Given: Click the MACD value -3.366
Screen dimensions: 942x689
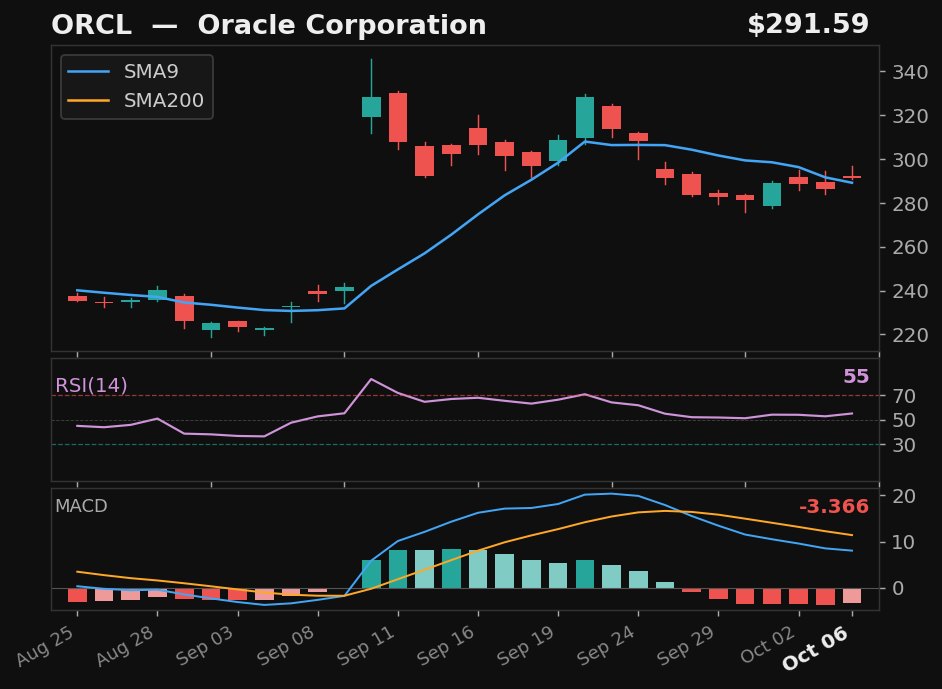Looking at the screenshot, I should pyautogui.click(x=834, y=506).
